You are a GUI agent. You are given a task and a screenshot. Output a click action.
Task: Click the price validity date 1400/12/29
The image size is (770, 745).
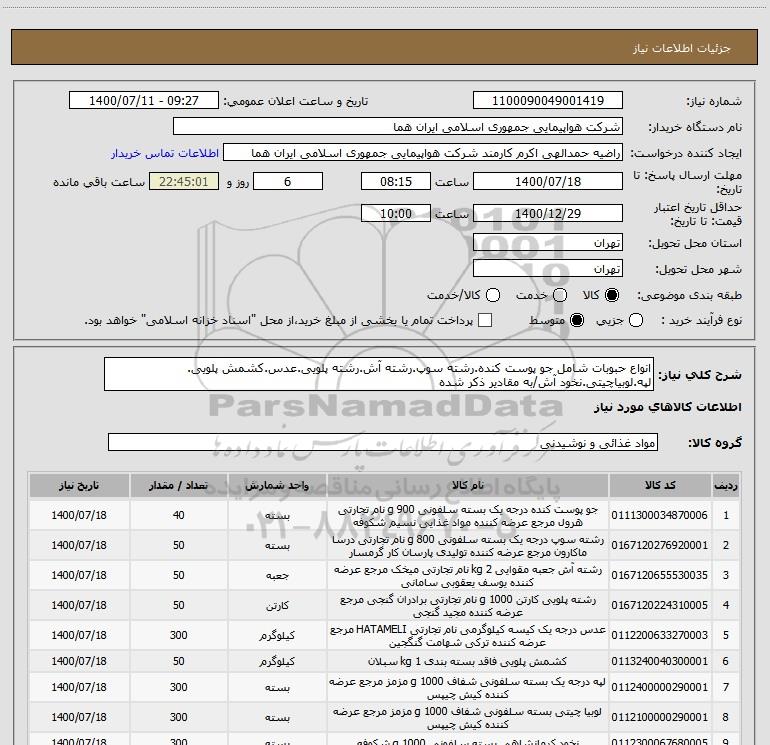coord(547,214)
